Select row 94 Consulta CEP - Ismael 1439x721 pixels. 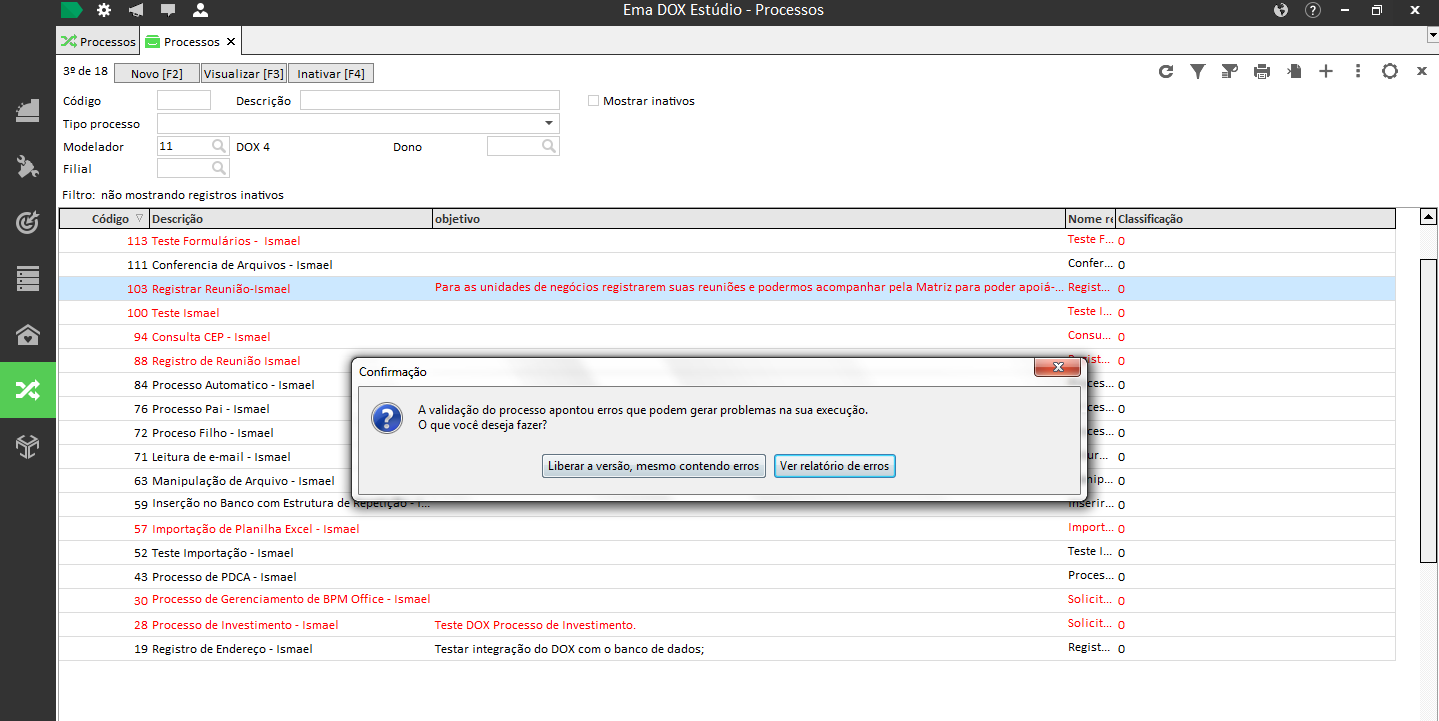[727, 337]
